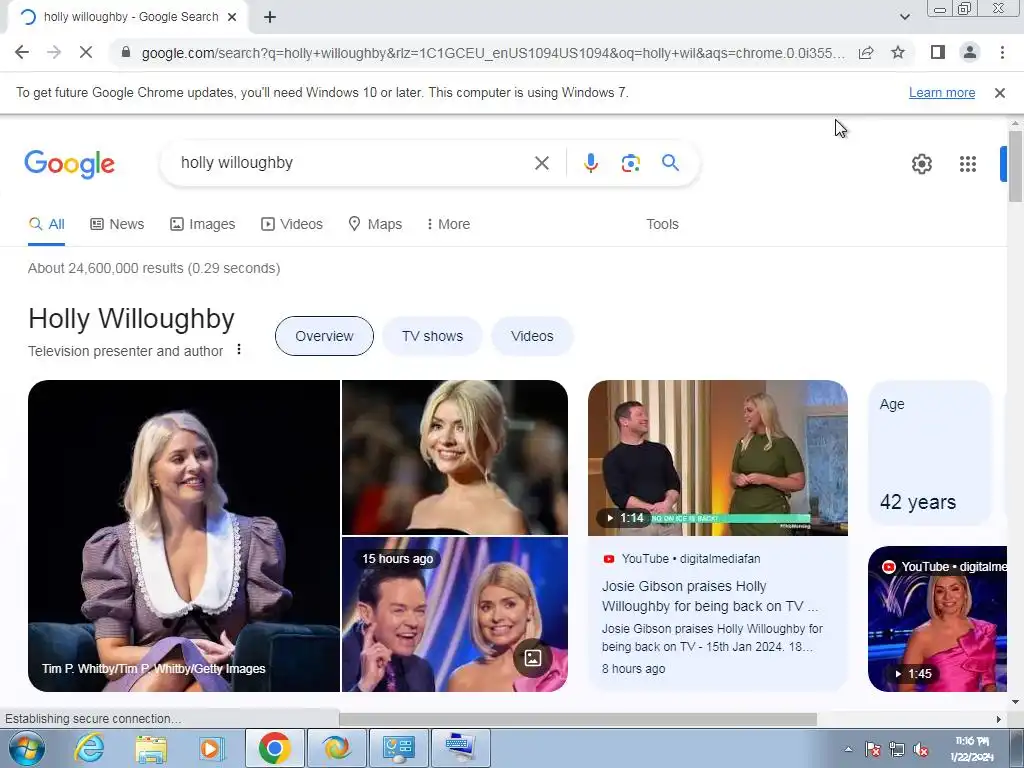Click the muted volume tray icon

coord(921,750)
